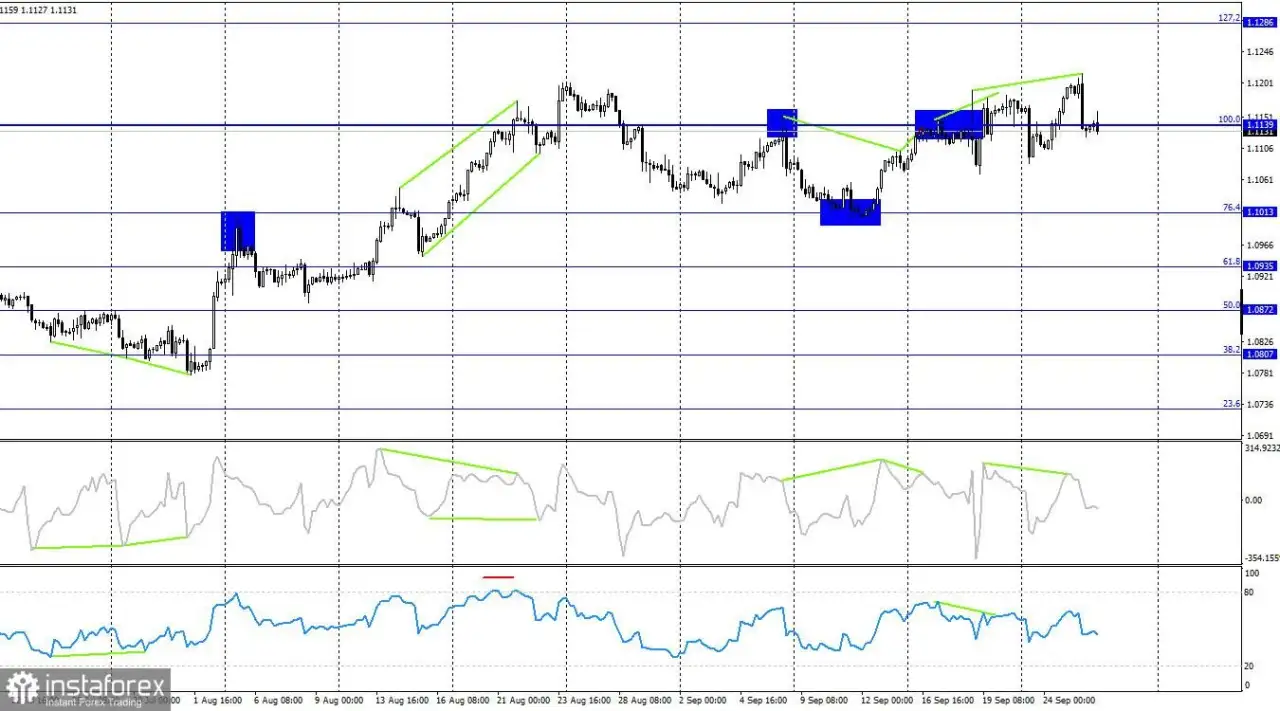Select the highlighted 1.1286 price tag

click(x=1259, y=23)
